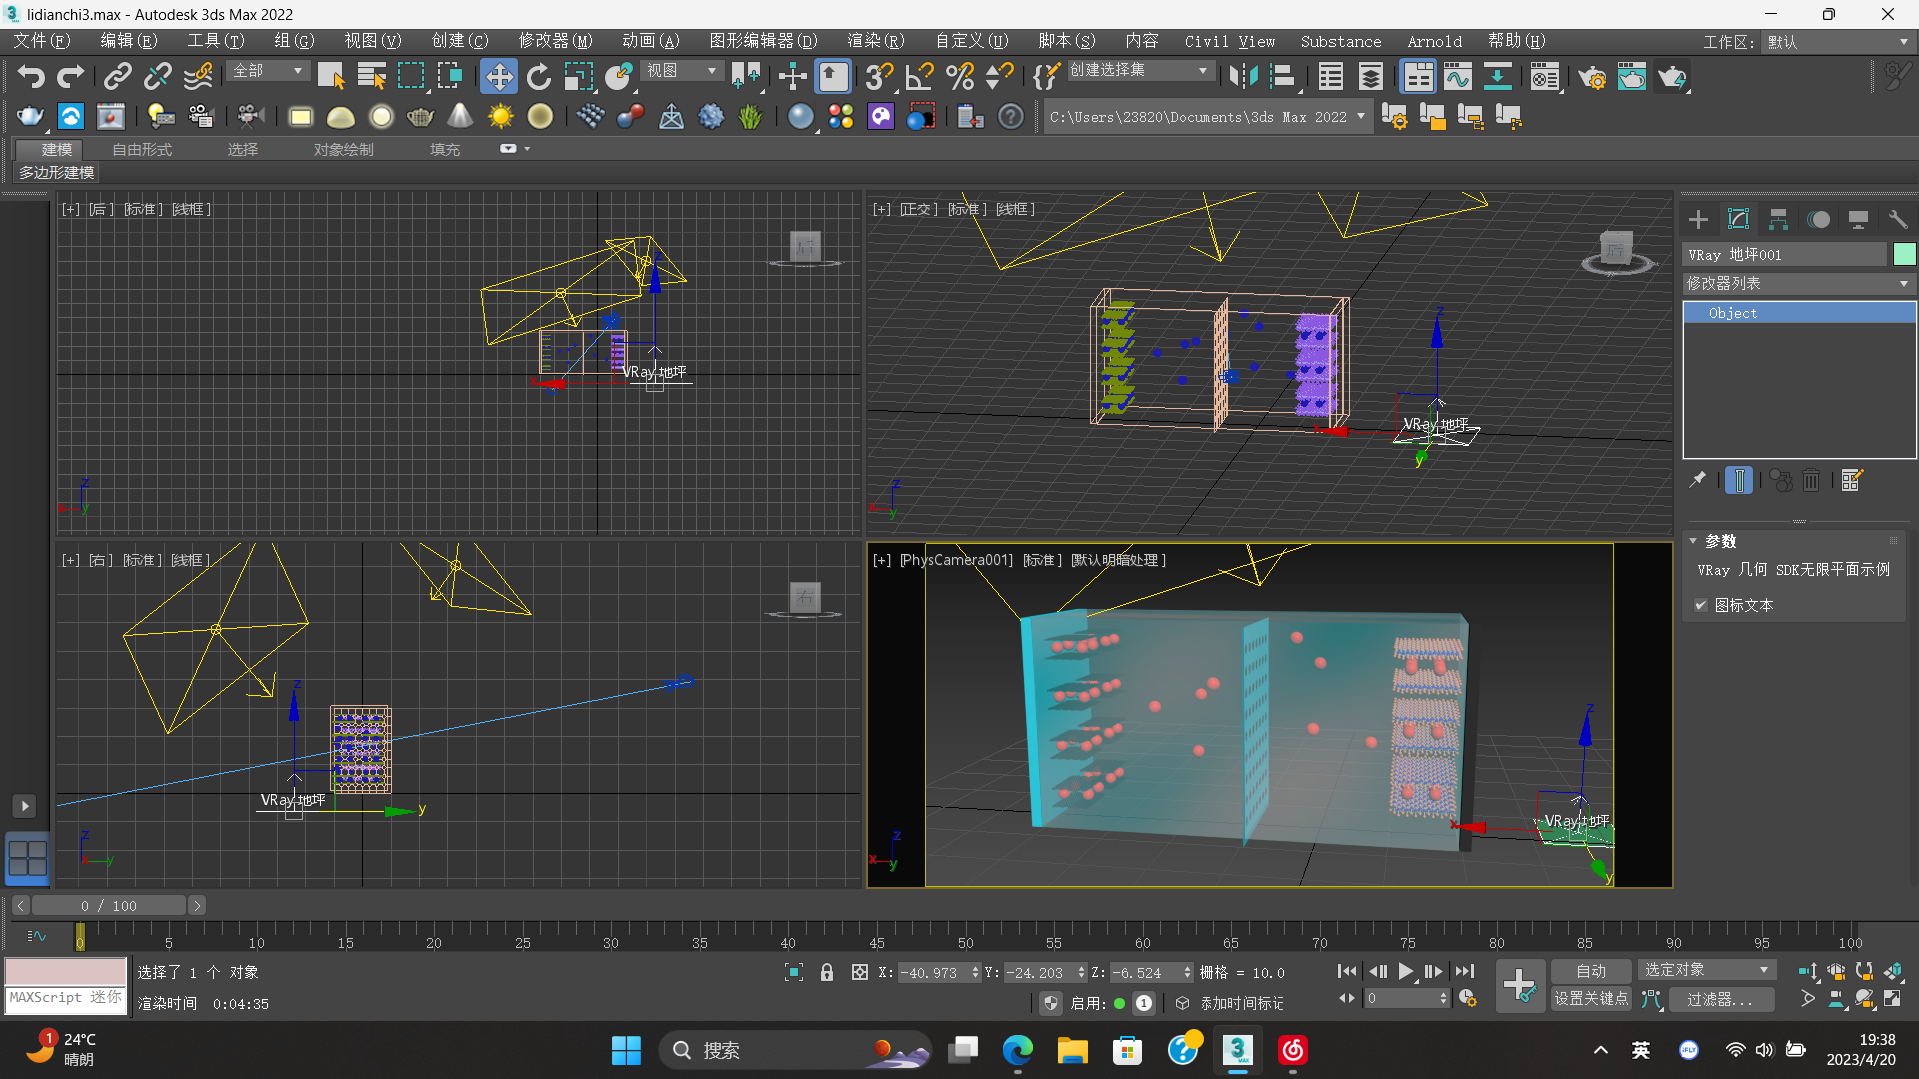This screenshot has width=1919, height=1079.
Task: Click the 多边形建模 panel button
Action: (57, 172)
